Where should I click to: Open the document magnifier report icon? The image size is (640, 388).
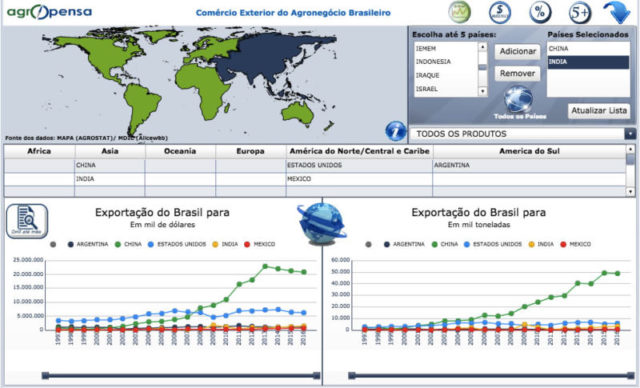coord(27,221)
